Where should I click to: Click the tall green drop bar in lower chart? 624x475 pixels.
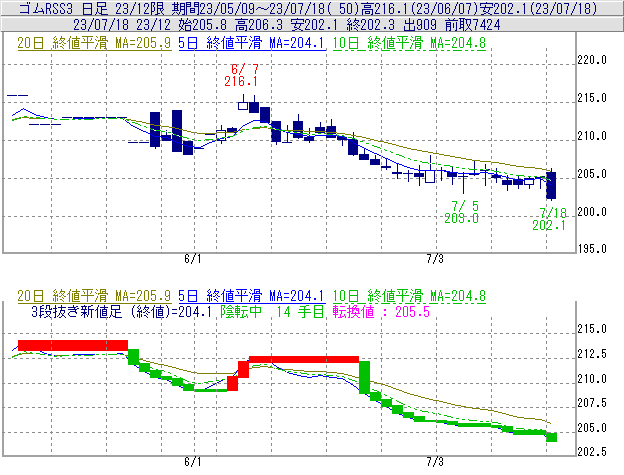365,376
